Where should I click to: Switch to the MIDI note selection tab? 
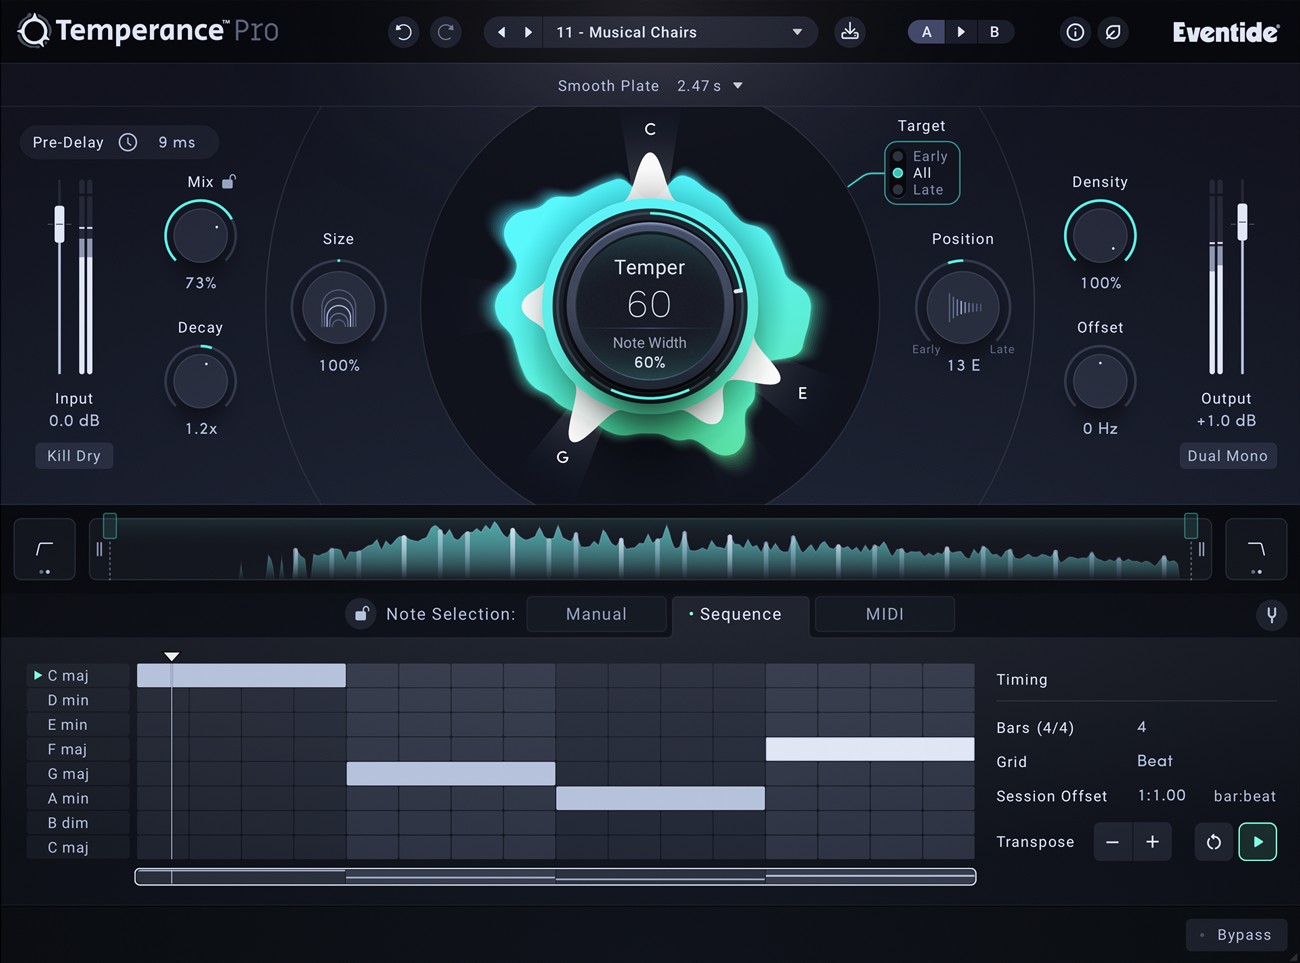tap(884, 614)
